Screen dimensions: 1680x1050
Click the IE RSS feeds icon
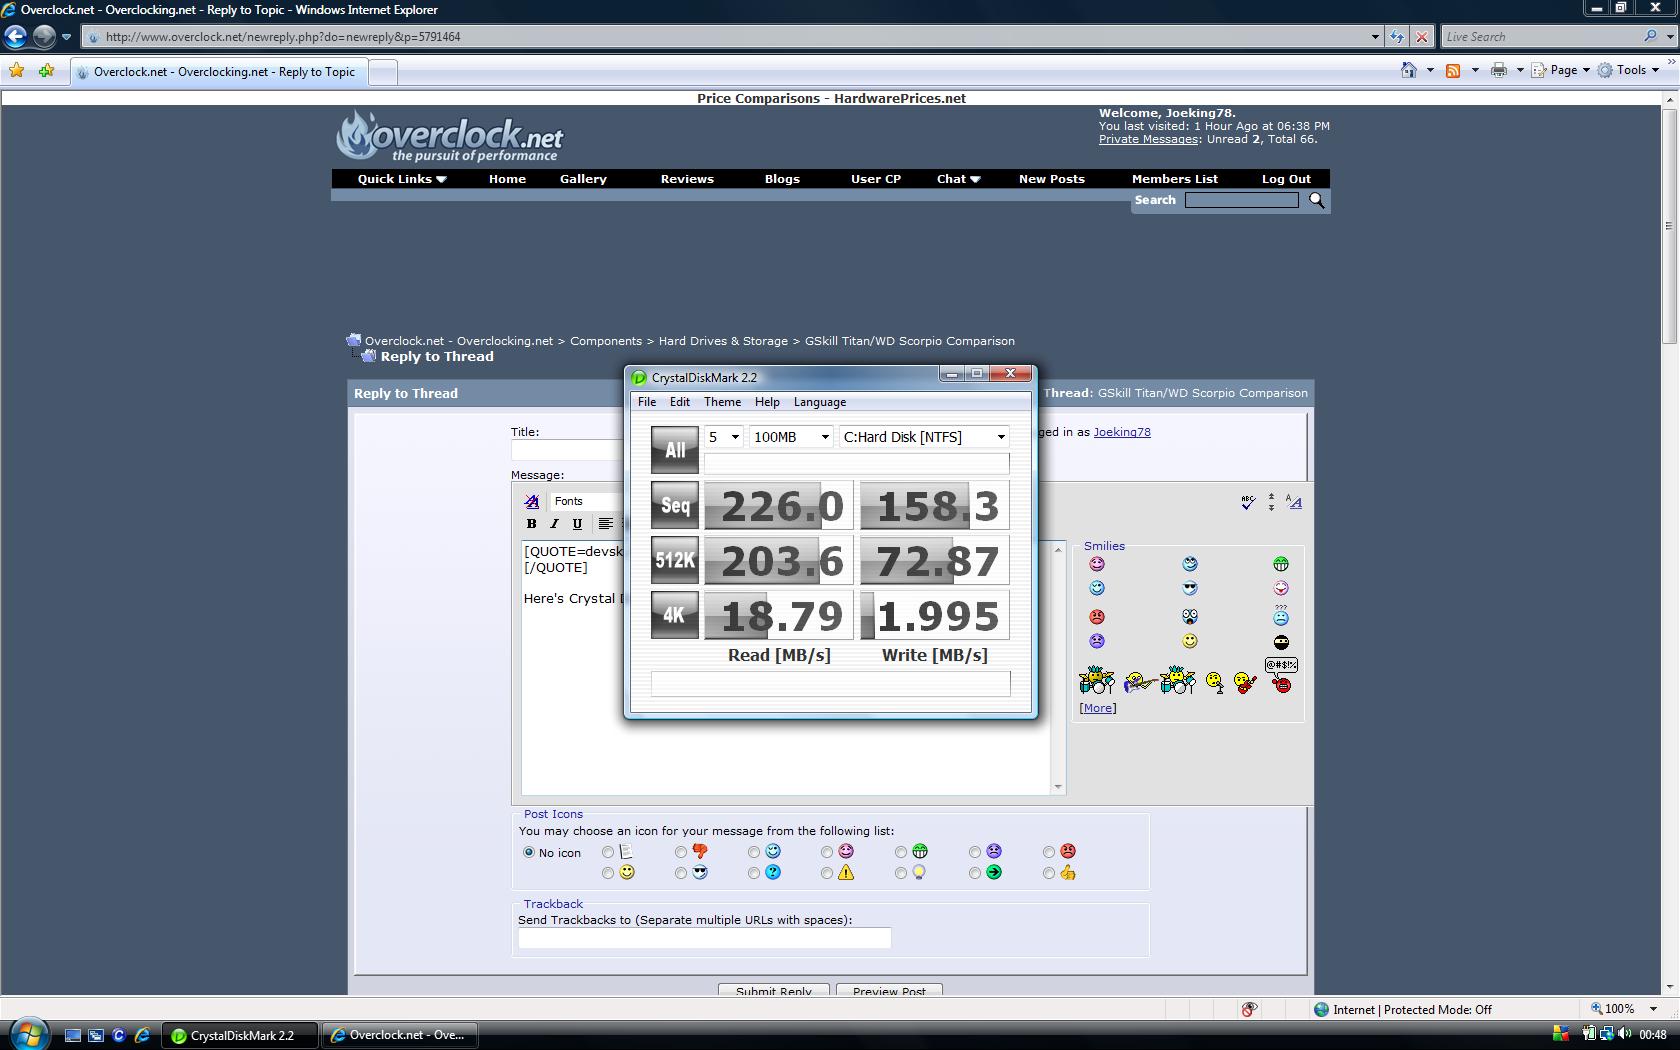tap(1453, 70)
